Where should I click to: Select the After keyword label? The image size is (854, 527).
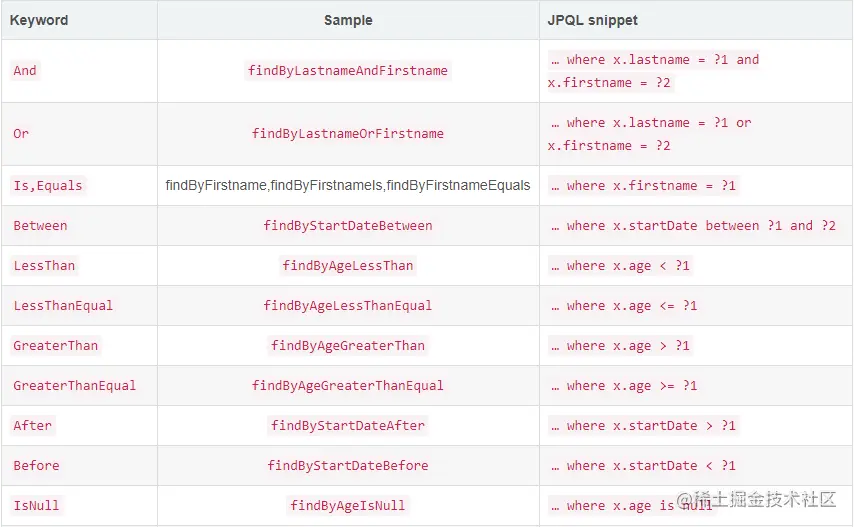point(32,426)
